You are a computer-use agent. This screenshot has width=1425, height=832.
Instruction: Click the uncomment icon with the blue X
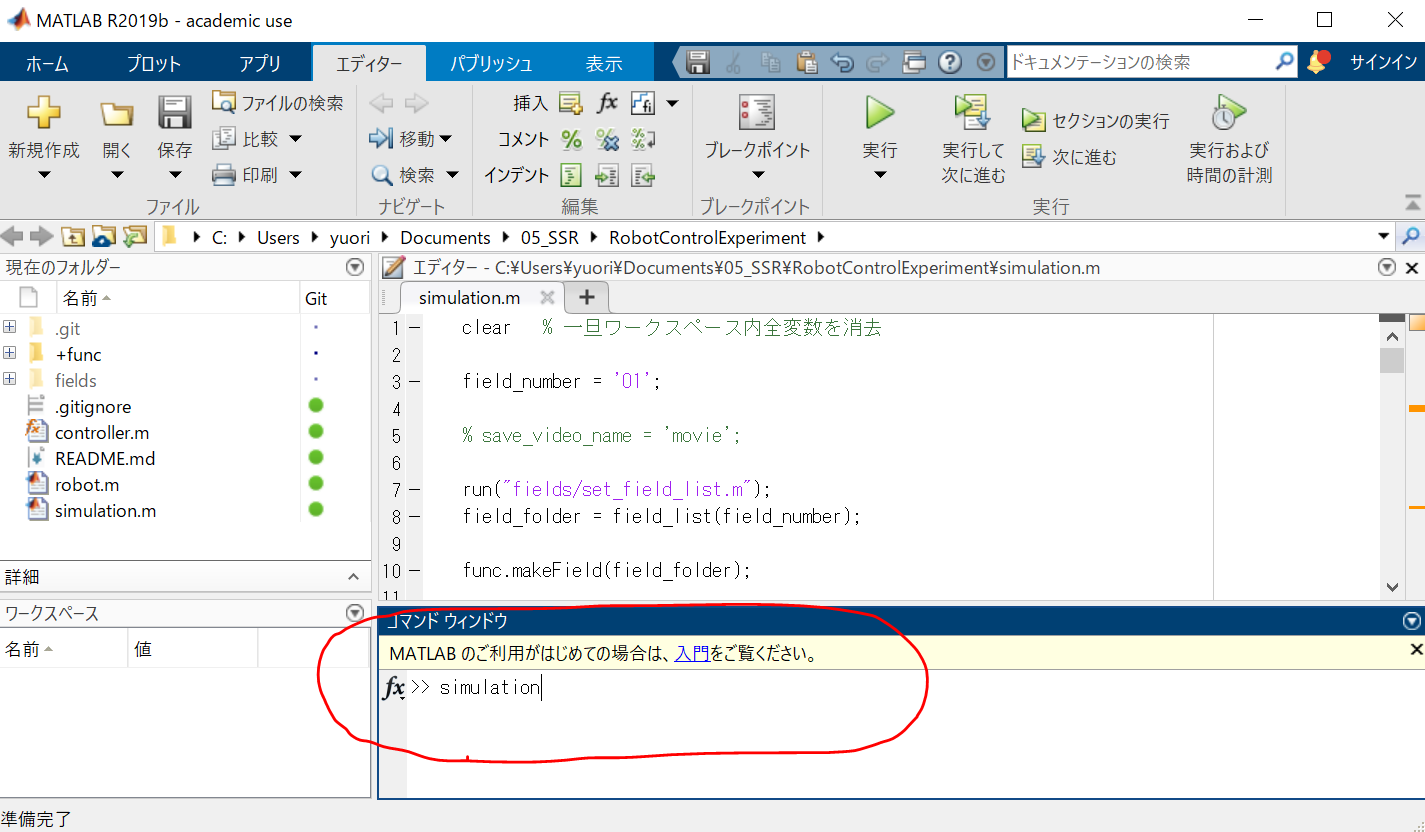(x=607, y=138)
